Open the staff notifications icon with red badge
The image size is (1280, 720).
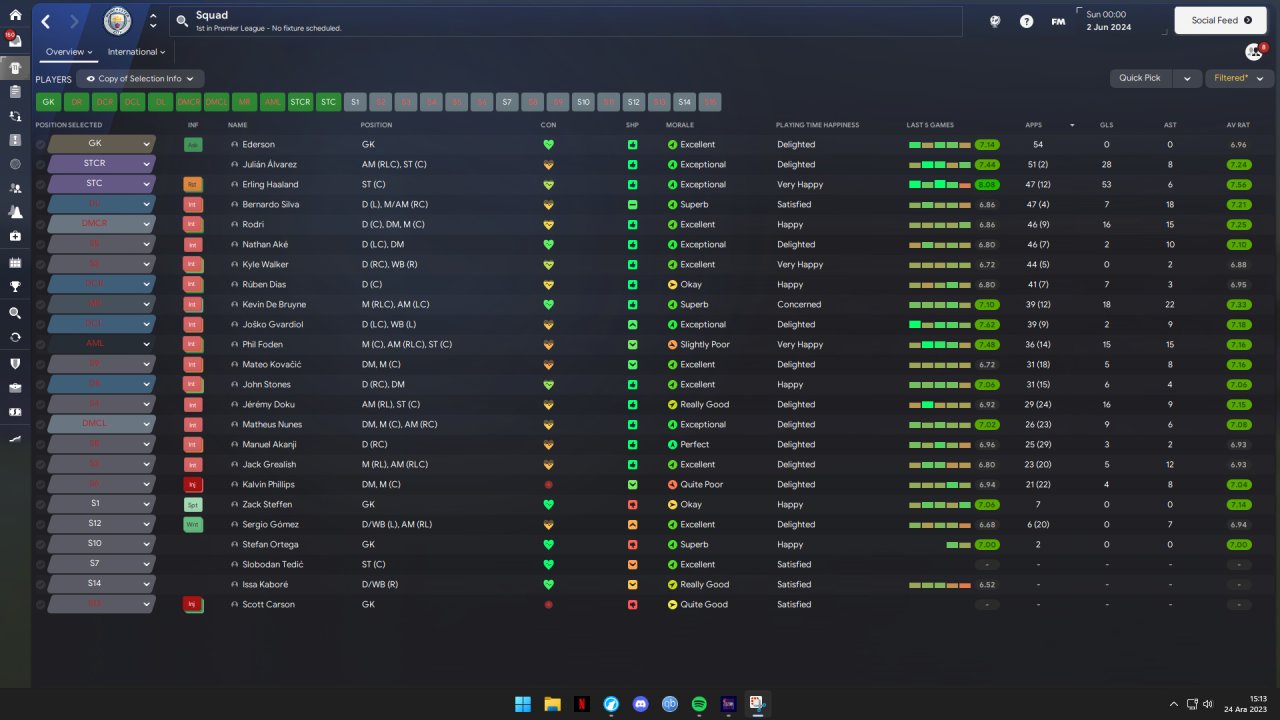click(x=1254, y=51)
